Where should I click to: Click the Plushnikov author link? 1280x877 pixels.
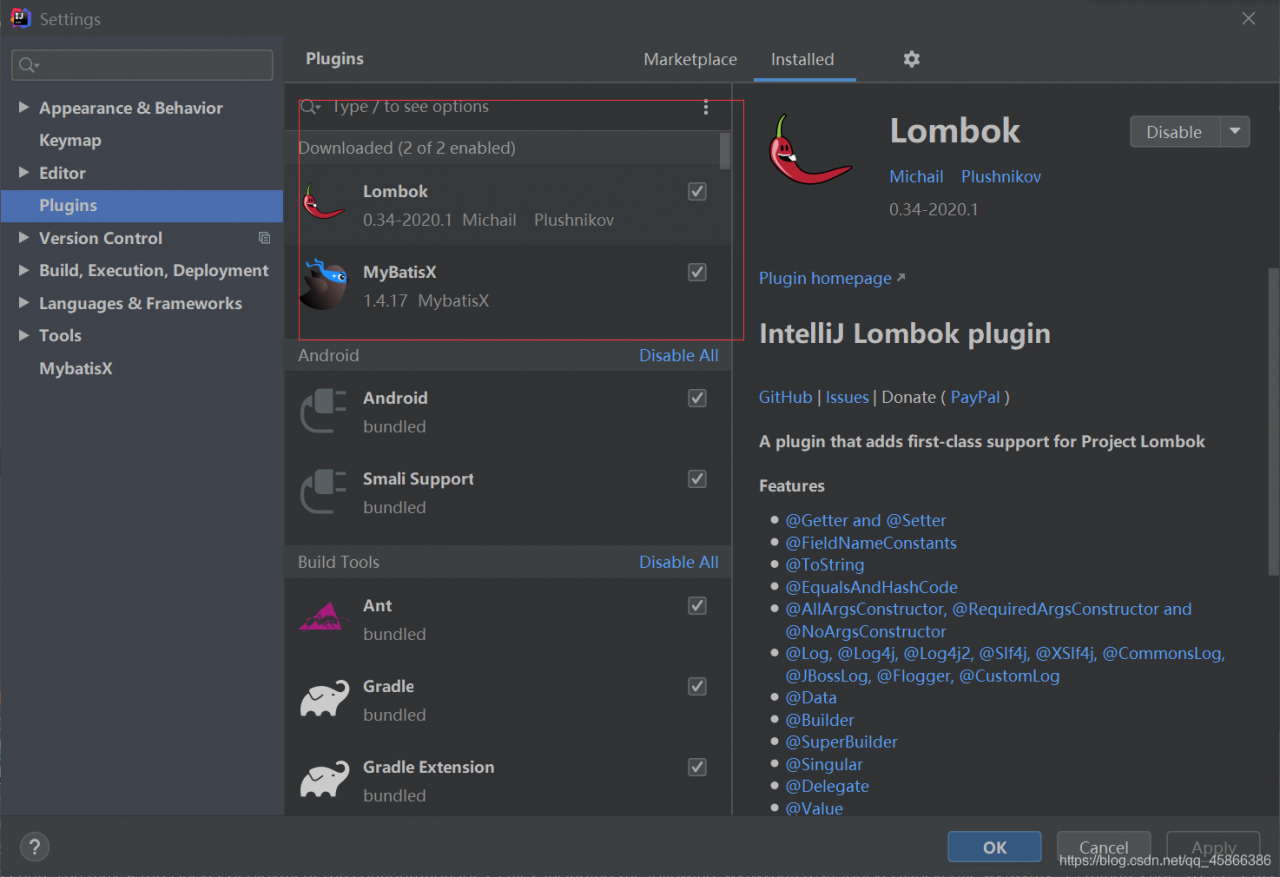click(1001, 176)
